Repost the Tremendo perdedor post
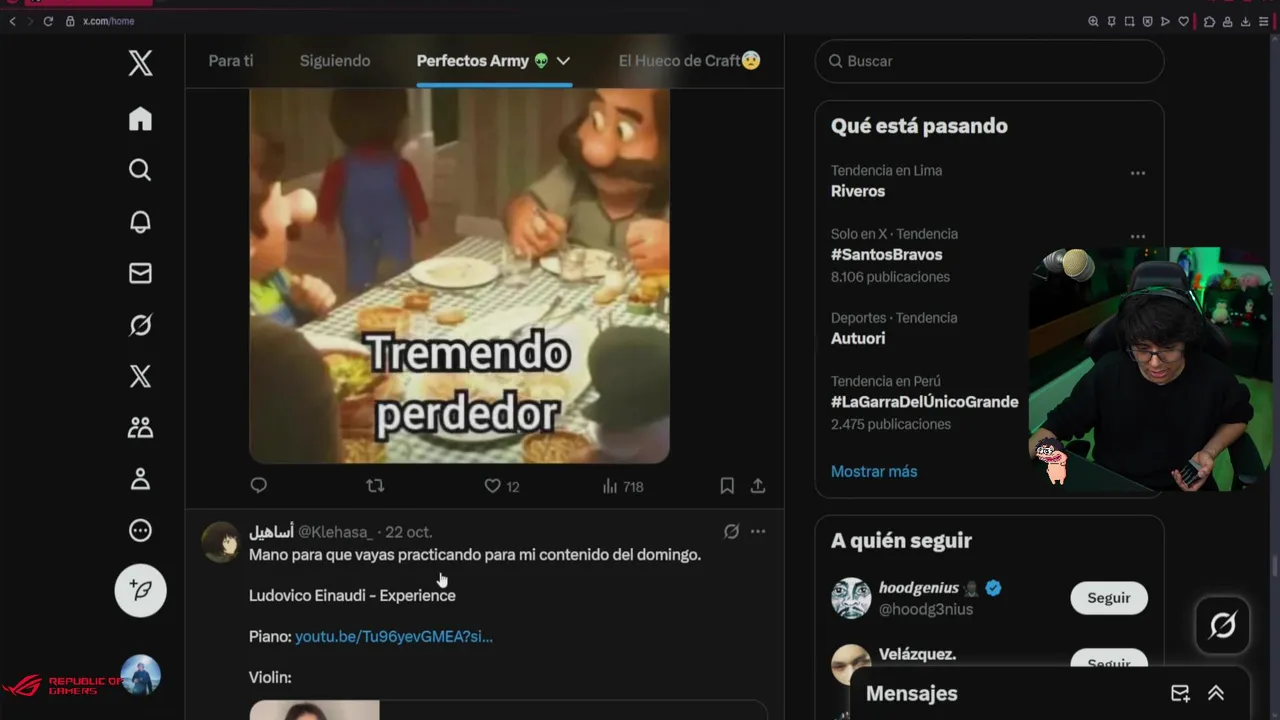This screenshot has height=720, width=1280. tap(375, 485)
